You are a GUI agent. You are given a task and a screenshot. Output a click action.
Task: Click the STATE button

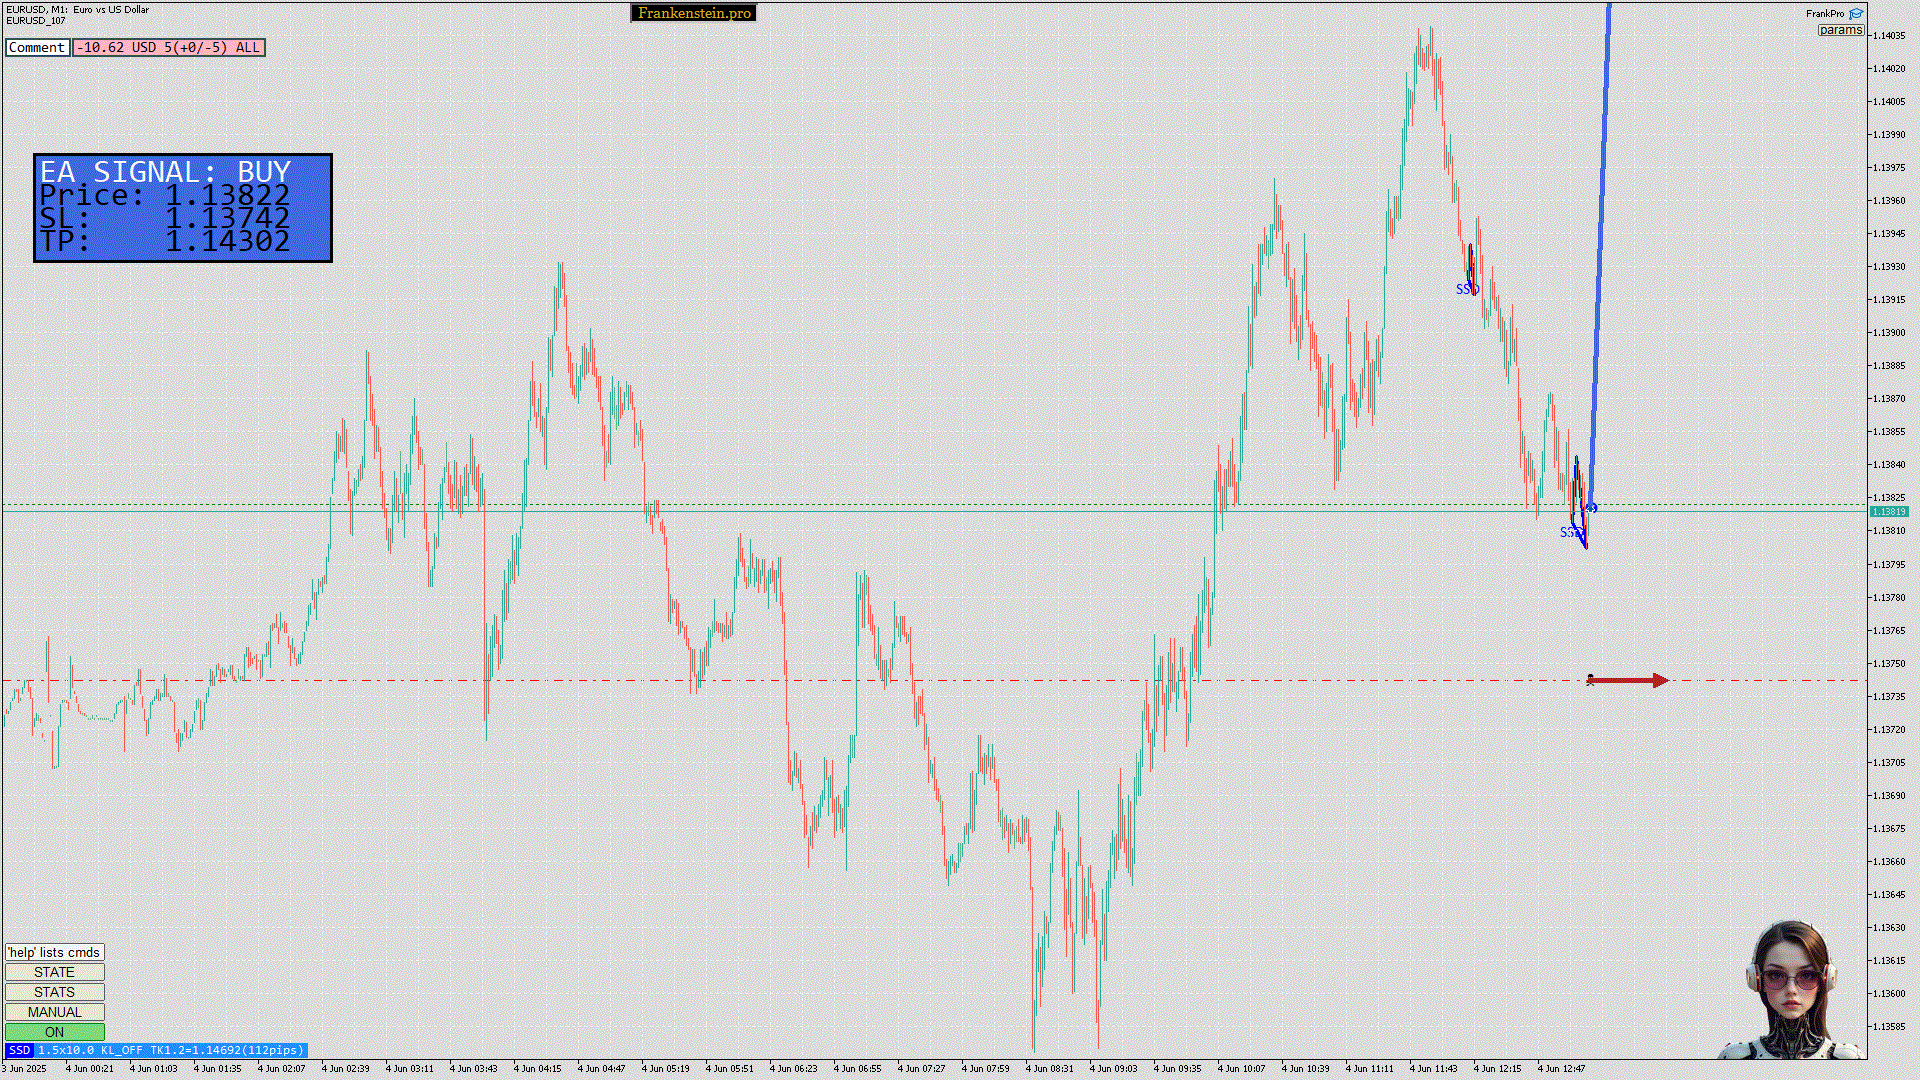pos(54,972)
